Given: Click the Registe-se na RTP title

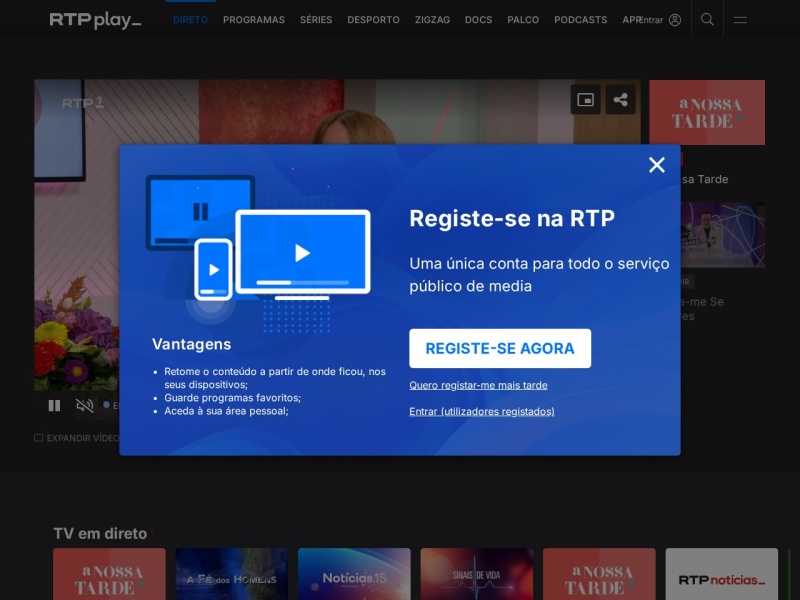Looking at the screenshot, I should (512, 218).
